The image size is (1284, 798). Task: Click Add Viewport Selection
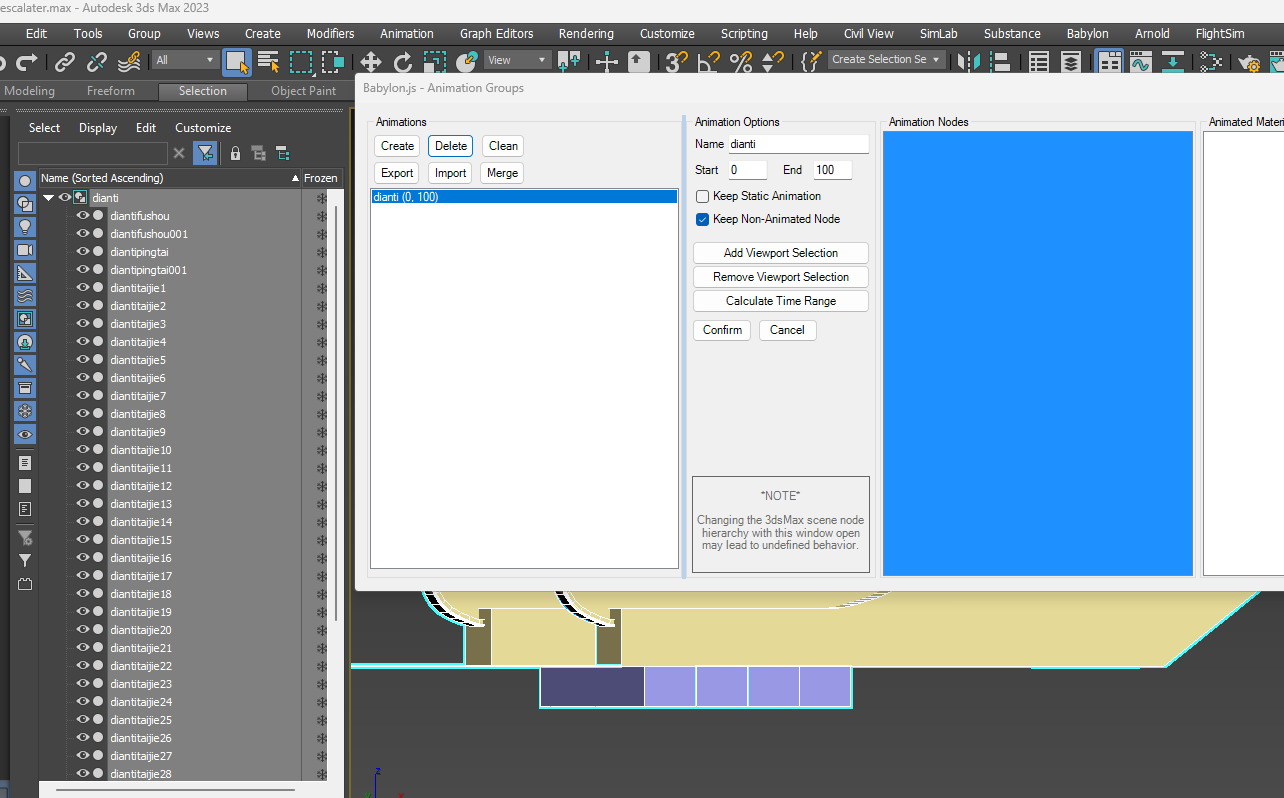(x=781, y=253)
